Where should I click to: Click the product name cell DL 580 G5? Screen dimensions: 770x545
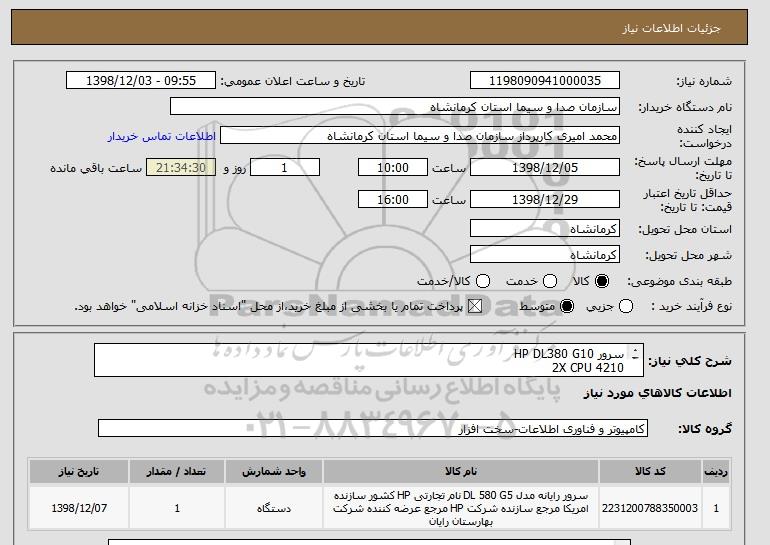point(461,508)
